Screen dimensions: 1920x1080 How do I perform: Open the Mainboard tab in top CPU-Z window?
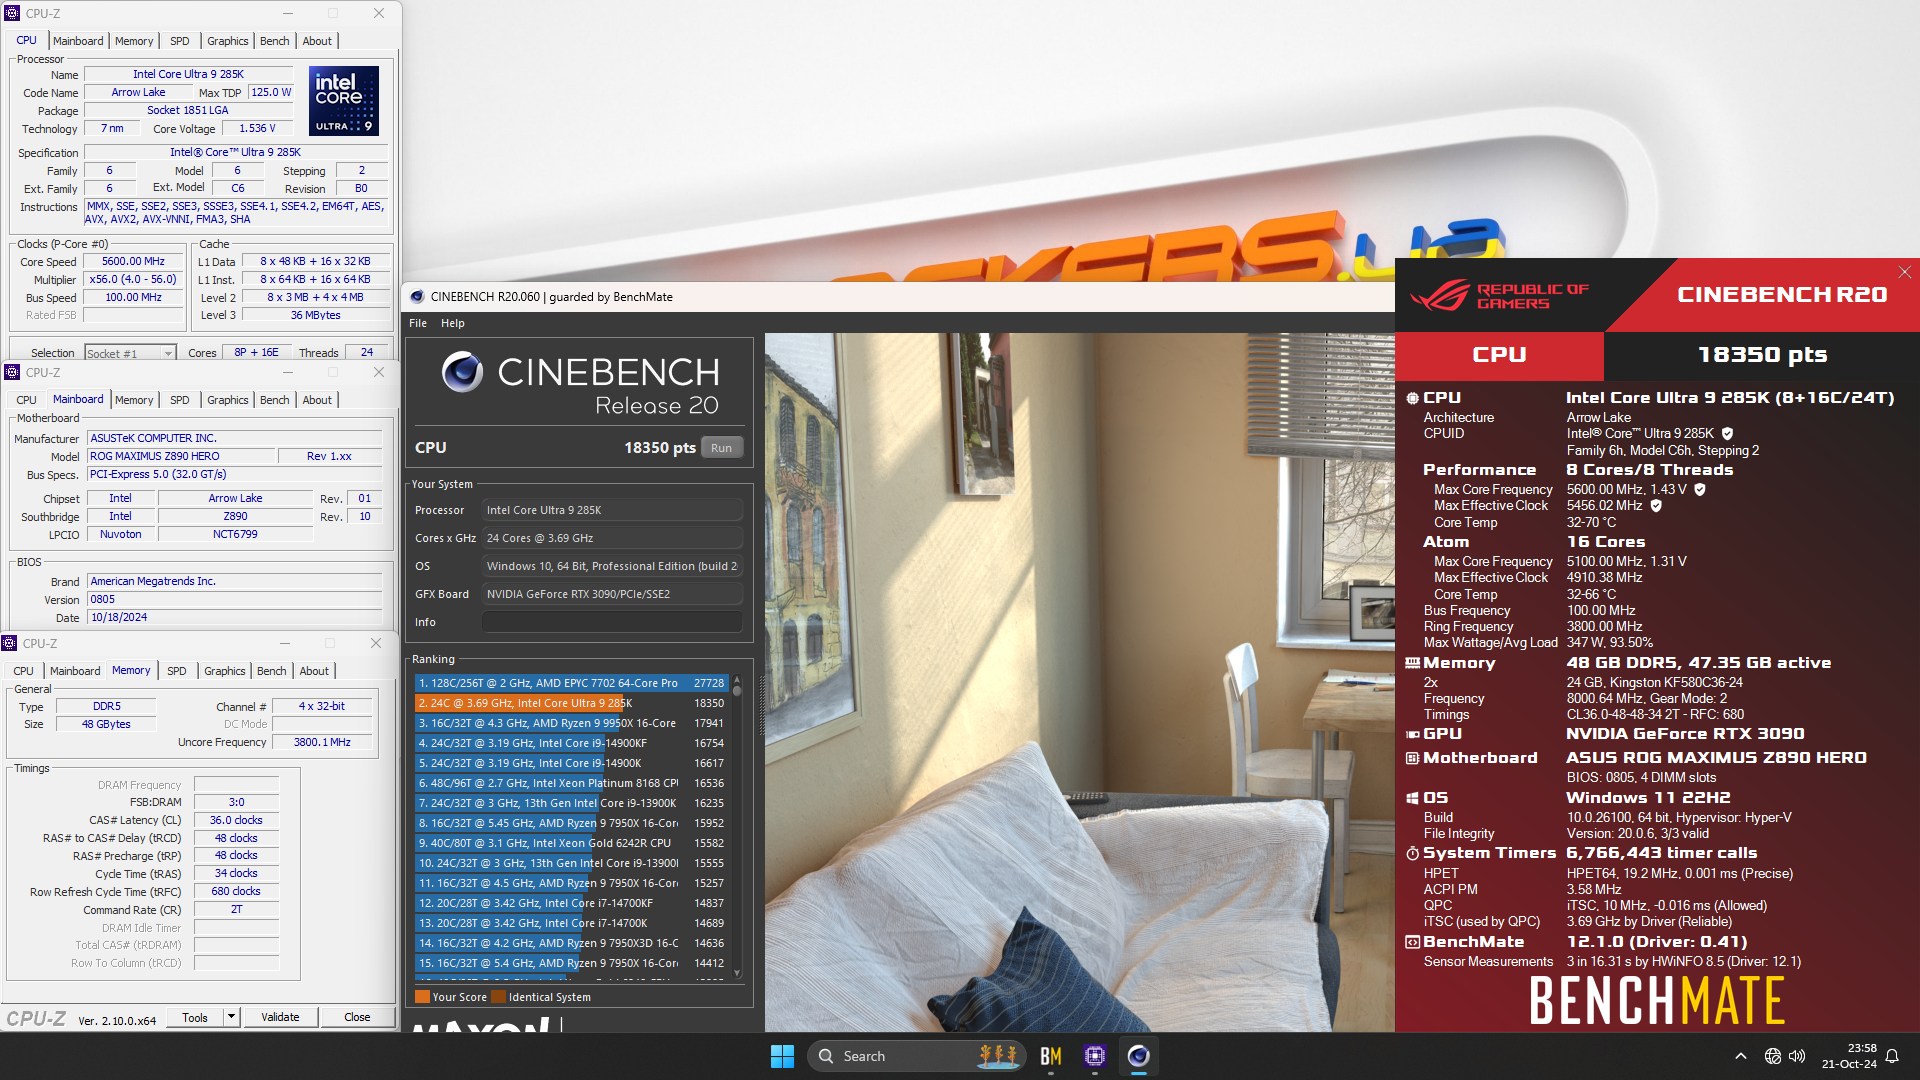[x=78, y=41]
